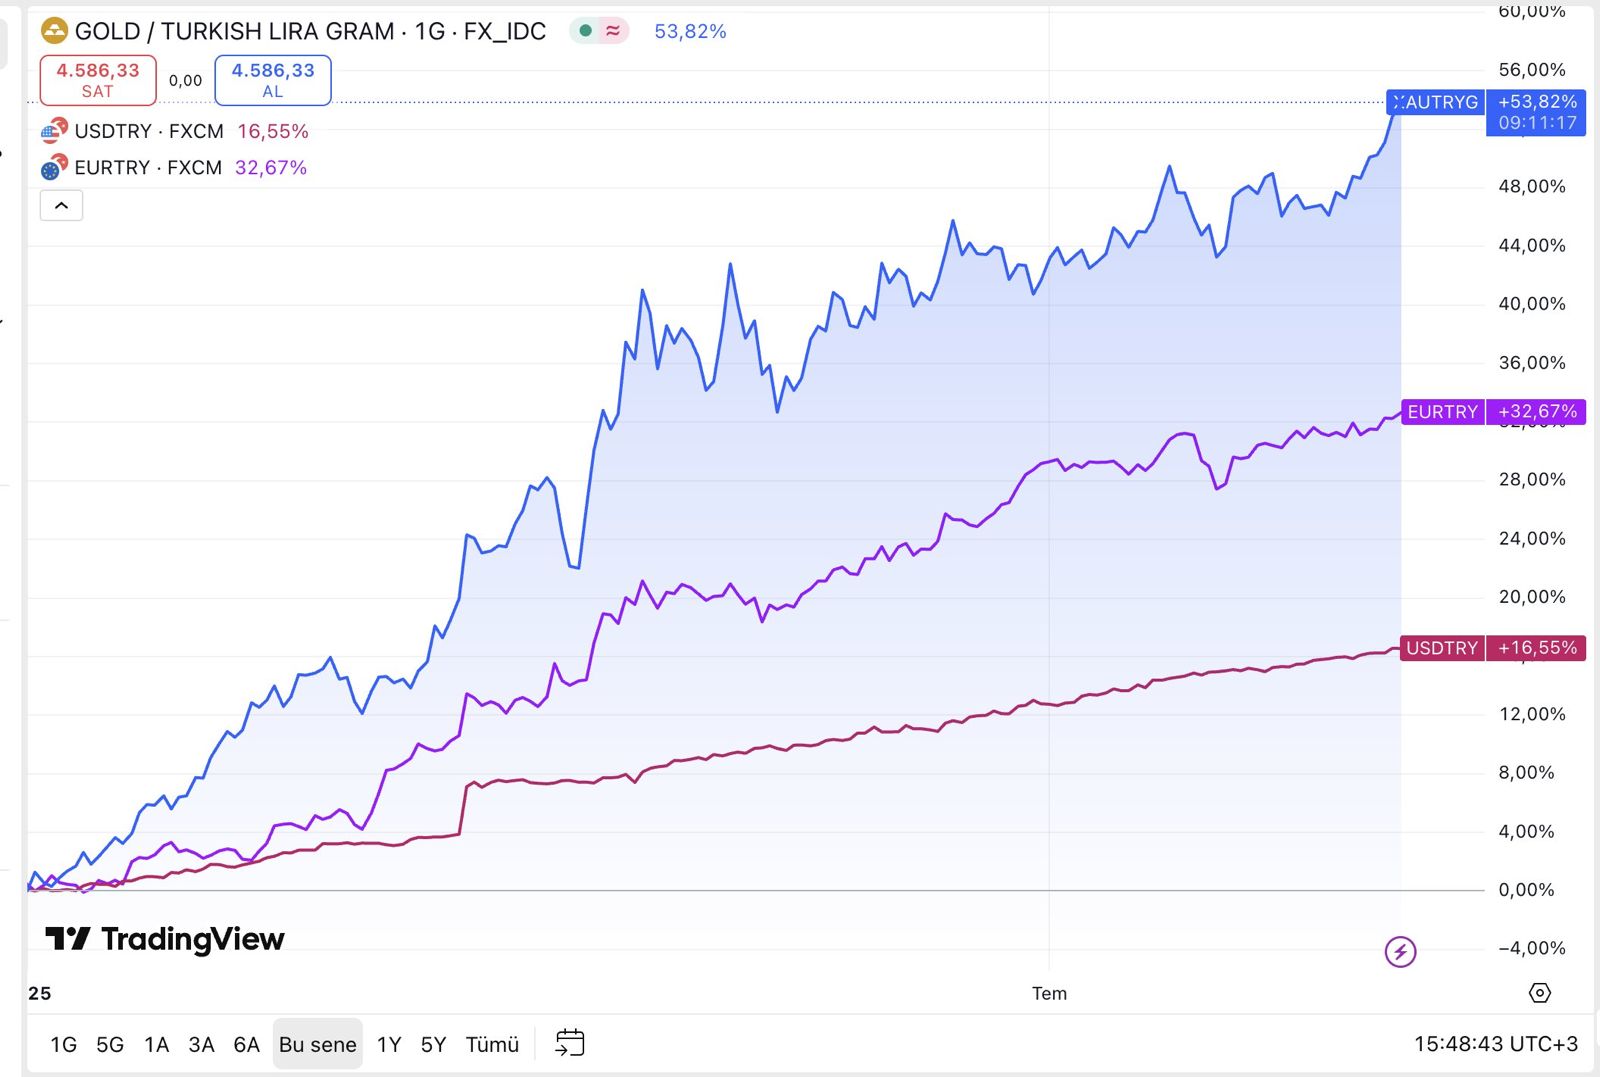Click the pink approximate-data indicator icon
The width and height of the screenshot is (1600, 1077).
(613, 31)
